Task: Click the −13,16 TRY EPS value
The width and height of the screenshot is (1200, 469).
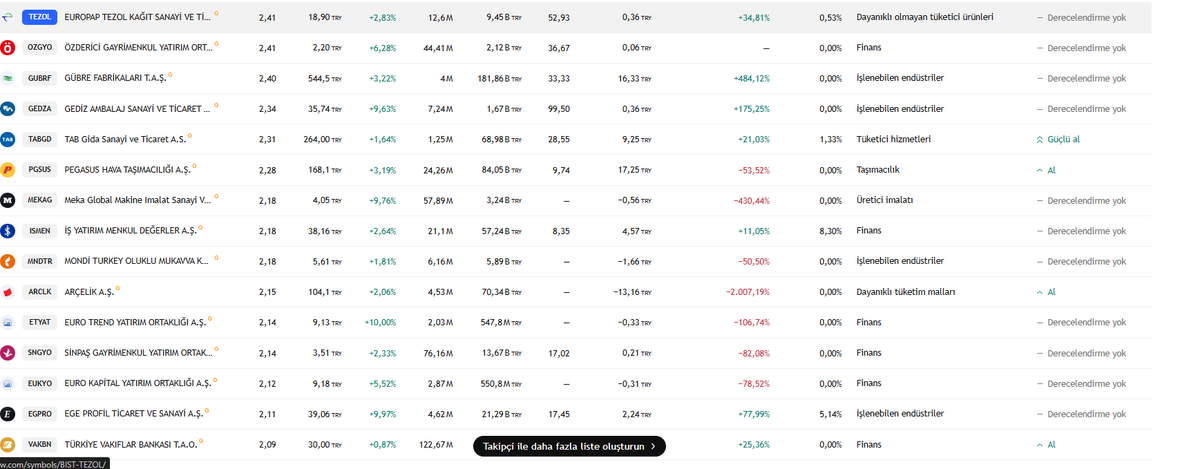Action: pos(632,292)
